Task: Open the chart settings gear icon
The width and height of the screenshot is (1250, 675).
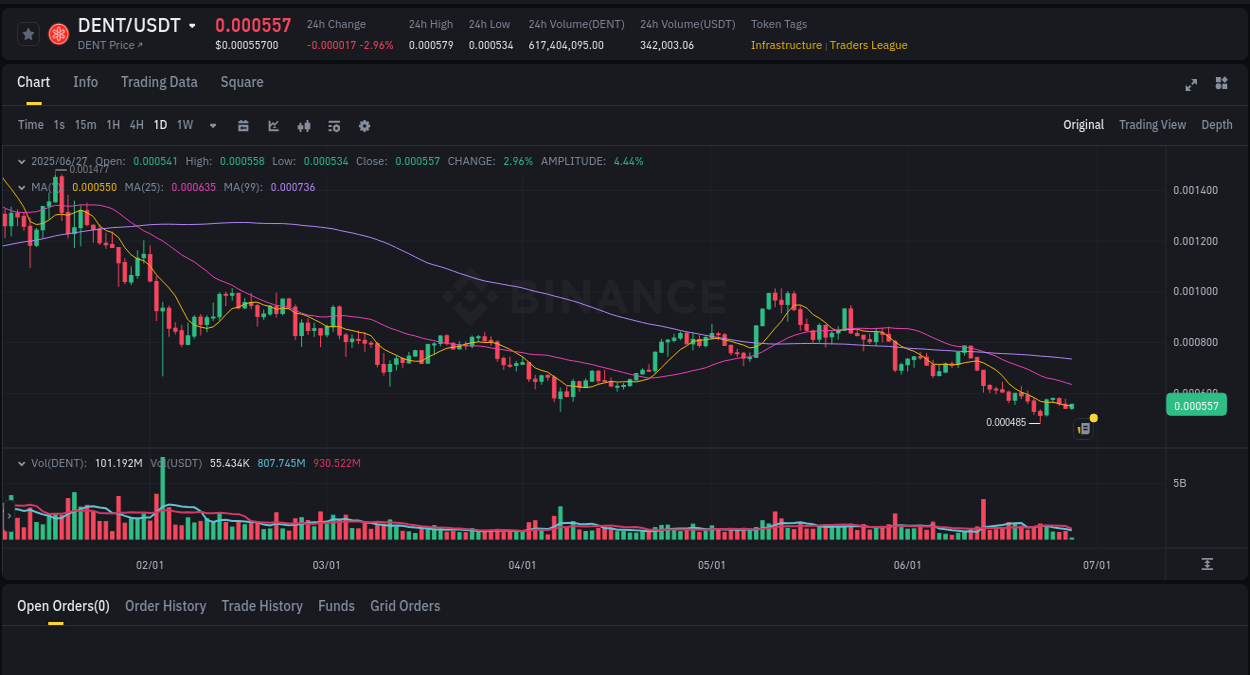Action: click(x=364, y=126)
